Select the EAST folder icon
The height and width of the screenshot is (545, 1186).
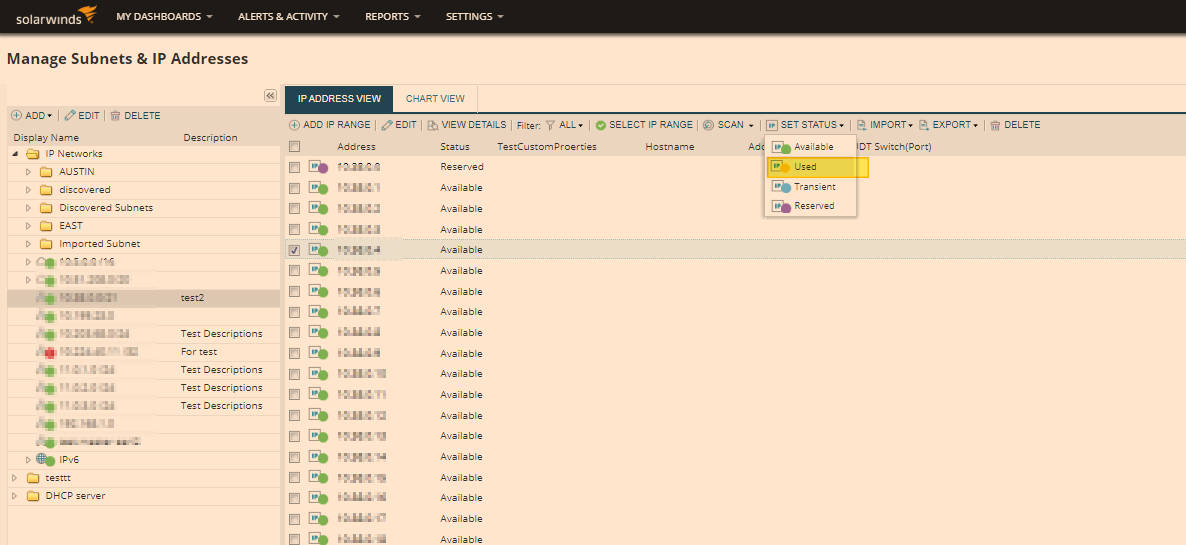(x=46, y=226)
